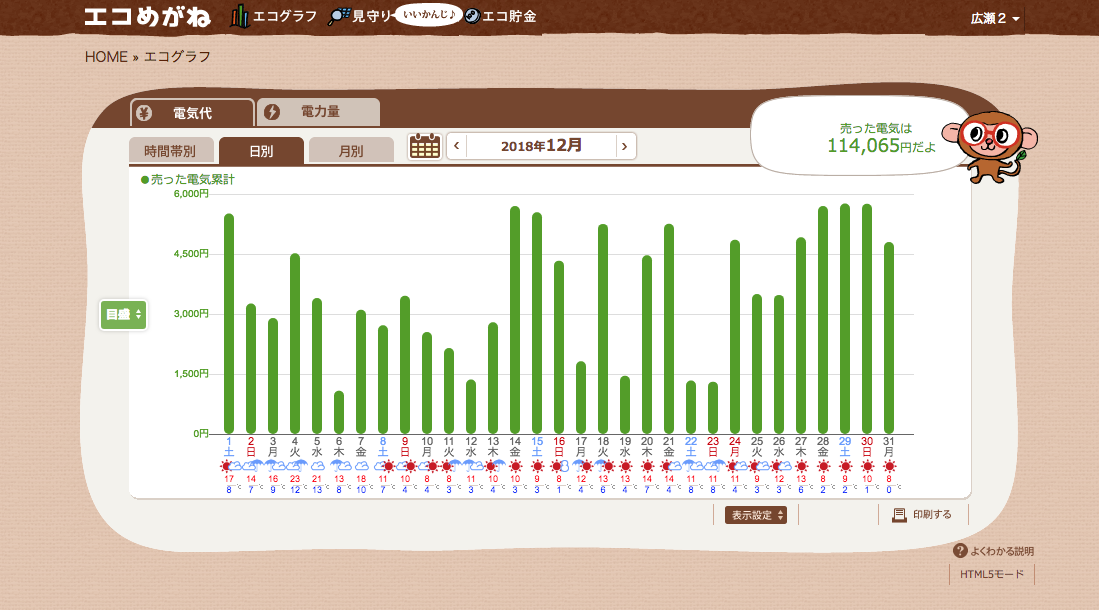The image size is (1099, 610).
Task: Open the 目盛 scale dropdown
Action: (124, 314)
